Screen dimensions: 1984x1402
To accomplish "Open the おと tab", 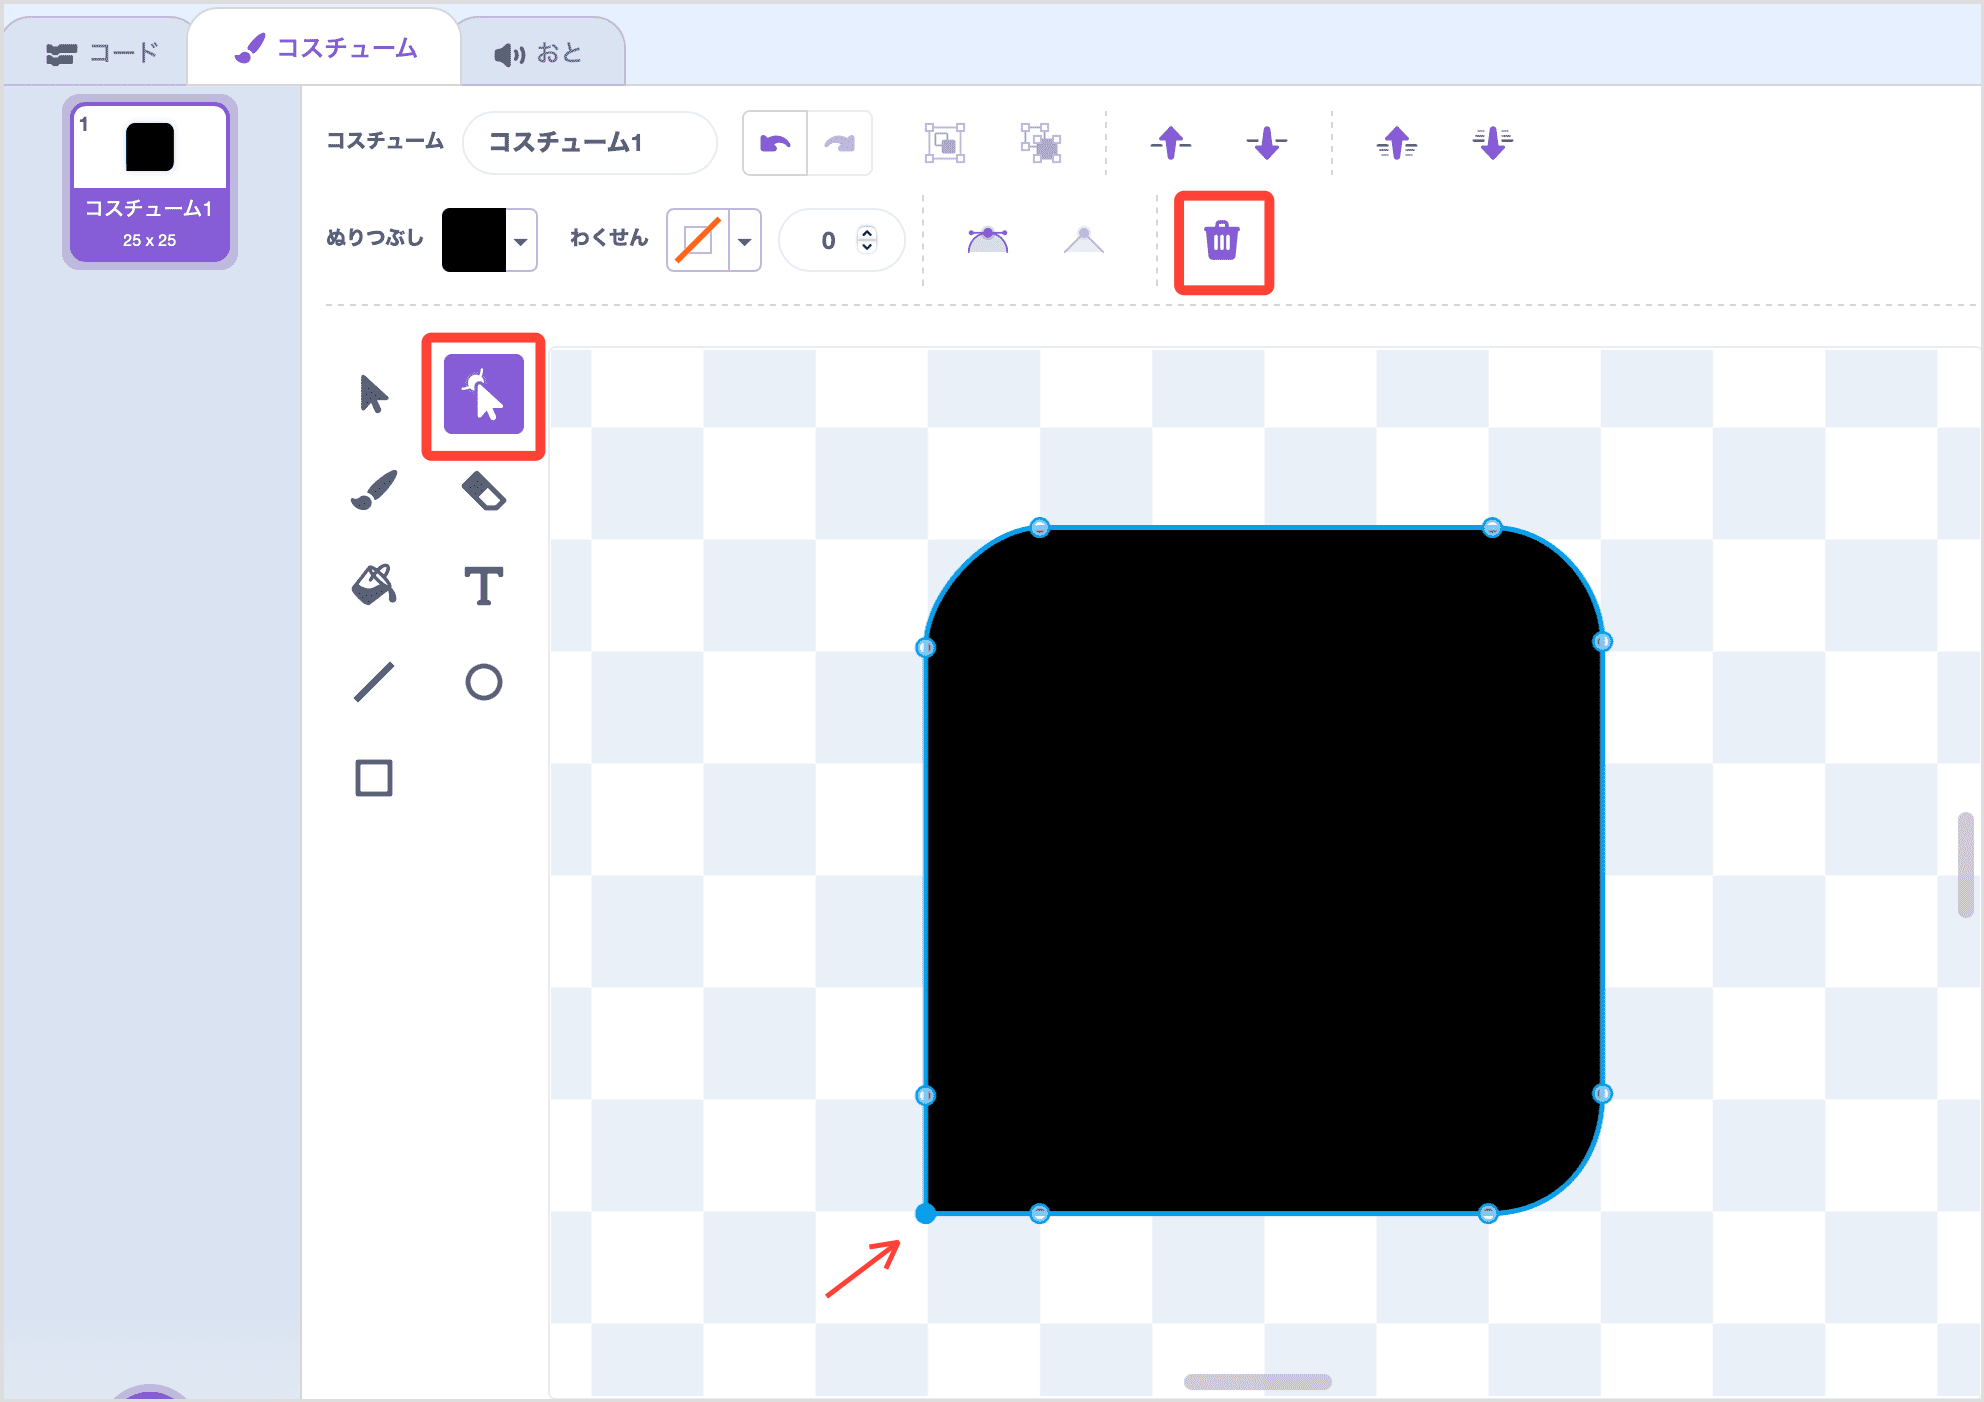I will [x=539, y=51].
